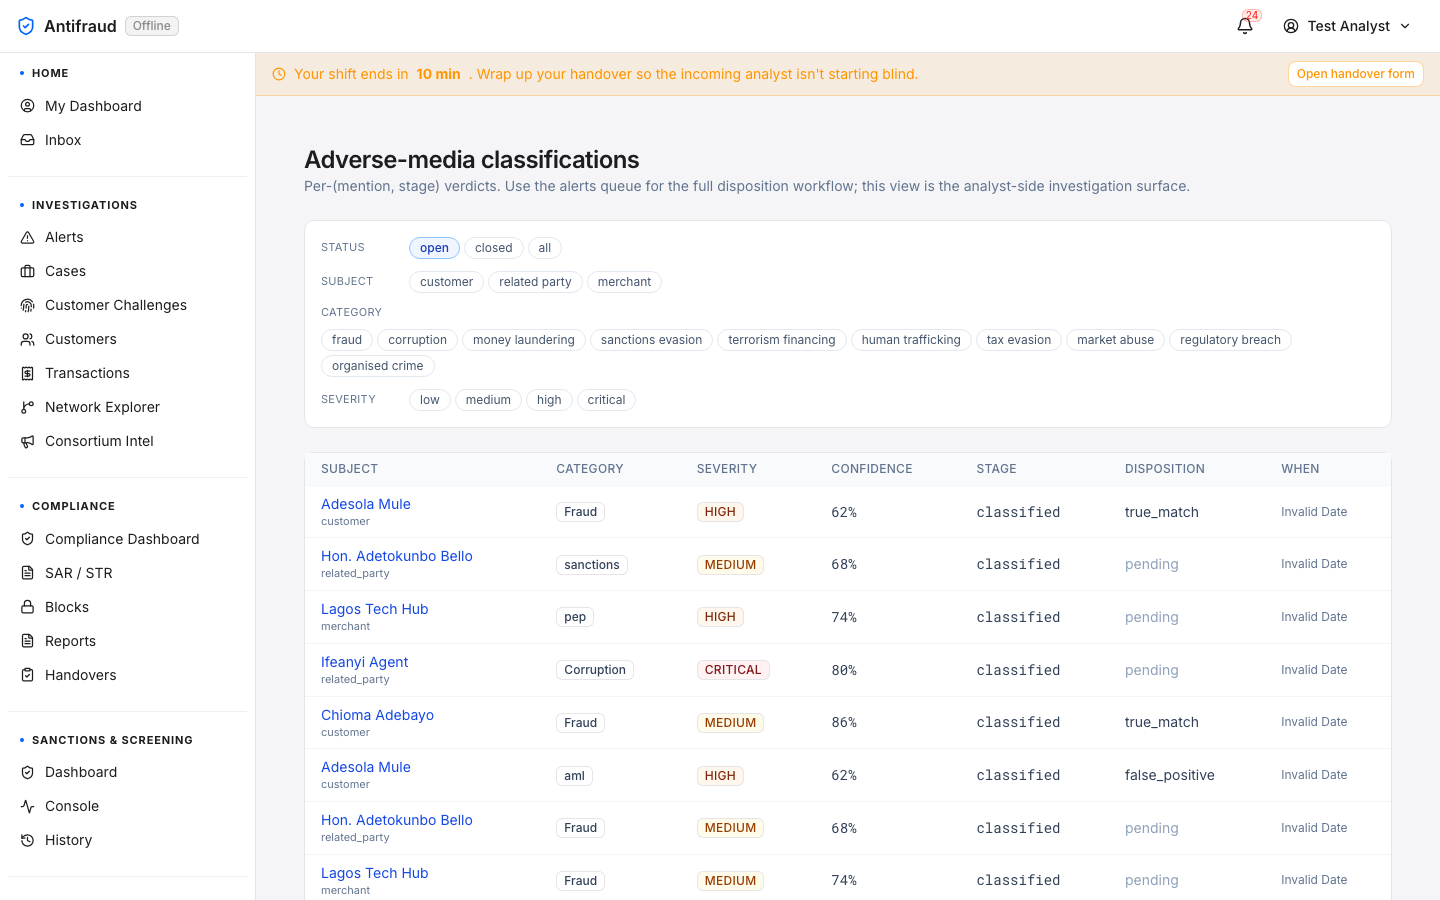Image resolution: width=1440 pixels, height=900 pixels.
Task: Click the clock icon in shift banner
Action: [279, 74]
